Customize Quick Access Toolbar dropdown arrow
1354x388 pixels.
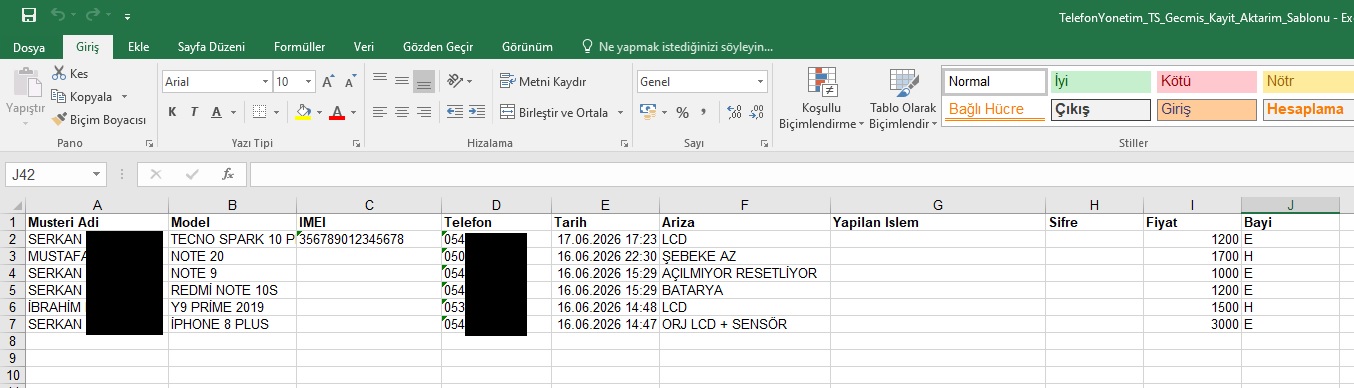tap(128, 17)
